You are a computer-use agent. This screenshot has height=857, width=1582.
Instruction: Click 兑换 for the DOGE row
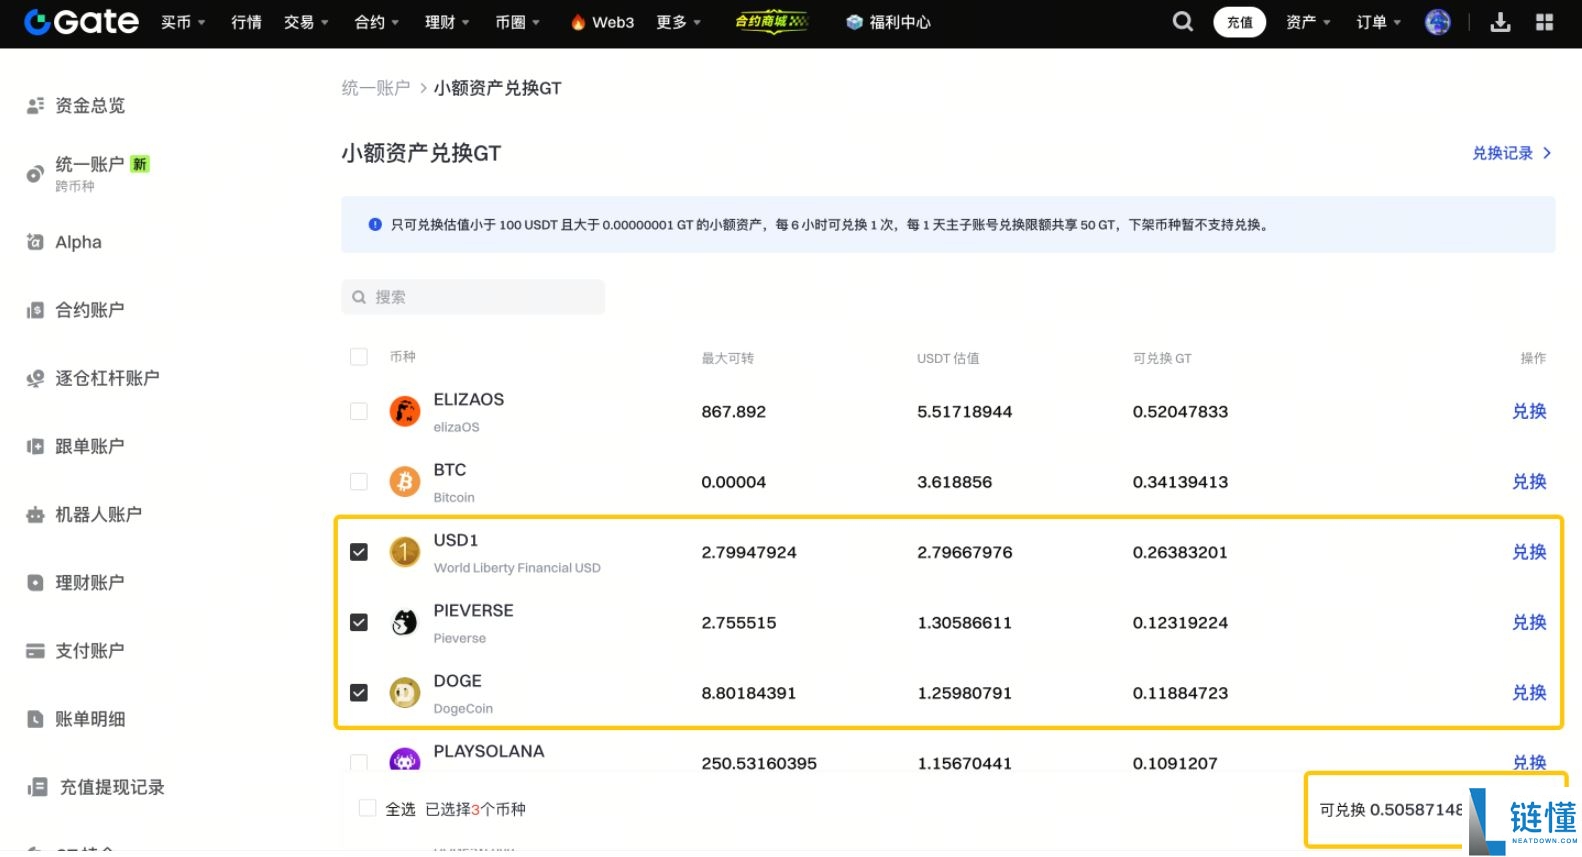[1529, 692]
